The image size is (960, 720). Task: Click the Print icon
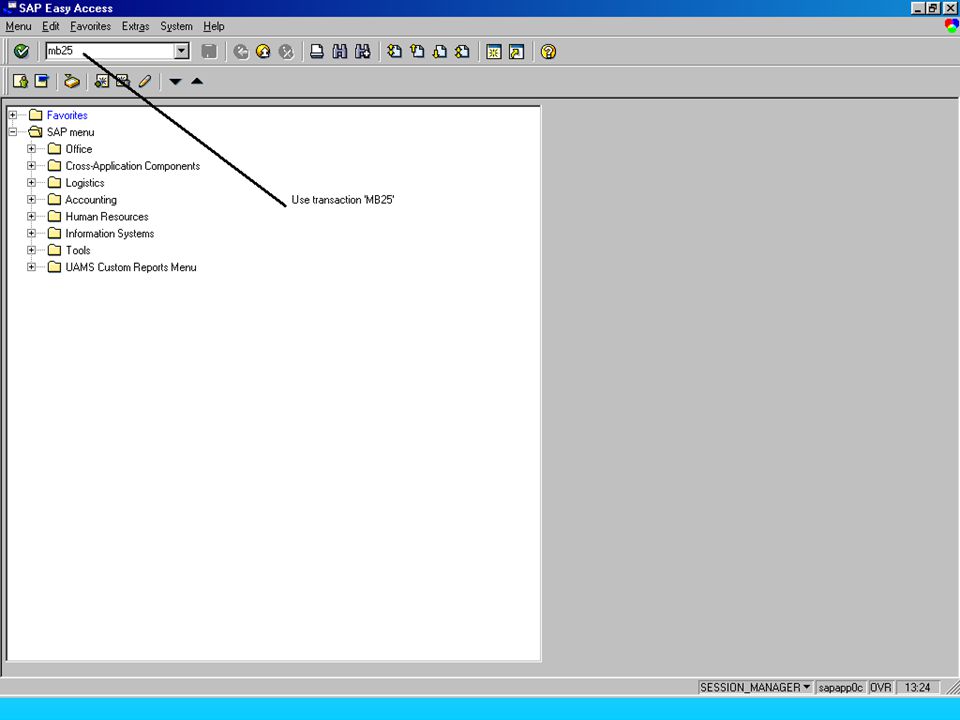(317, 51)
